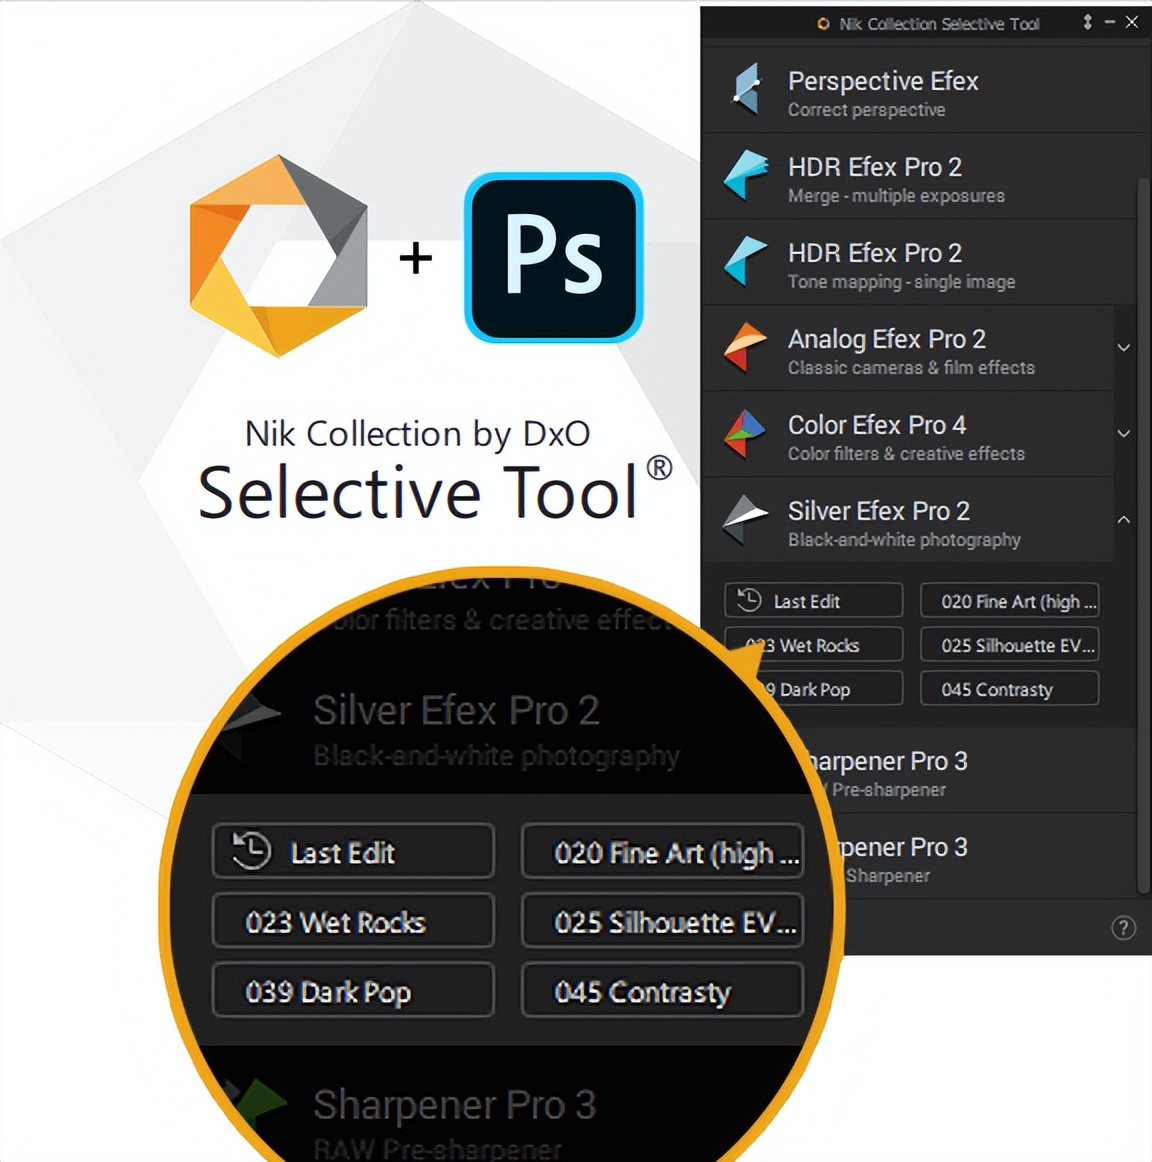
Task: Select Analog Efex Pro 2 label in the panel
Action: tap(886, 339)
